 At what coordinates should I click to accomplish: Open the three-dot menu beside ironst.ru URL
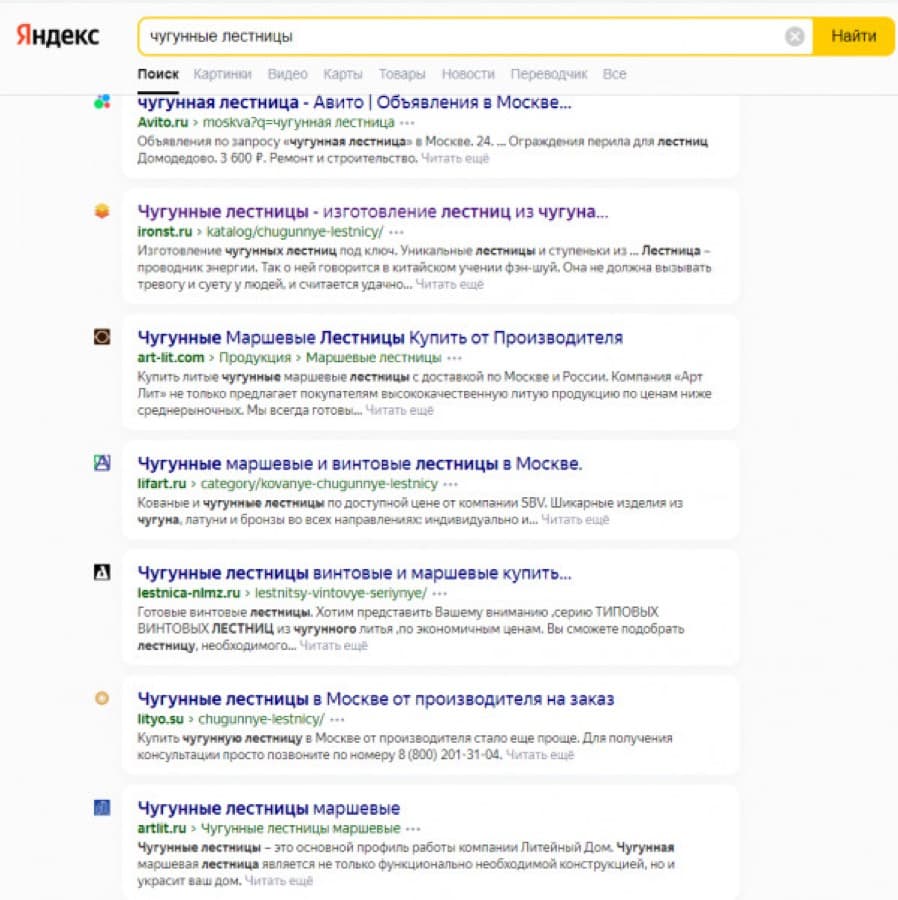(396, 232)
